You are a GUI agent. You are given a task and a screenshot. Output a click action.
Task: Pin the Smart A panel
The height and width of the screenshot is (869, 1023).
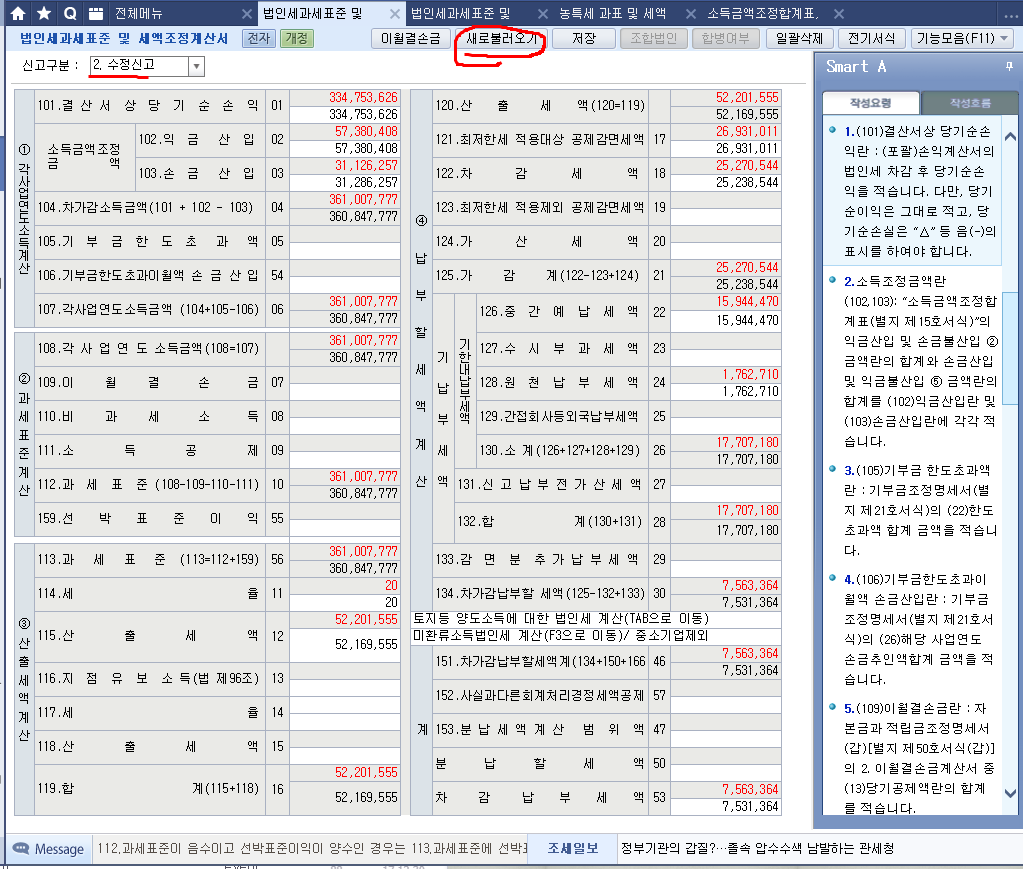[1009, 66]
